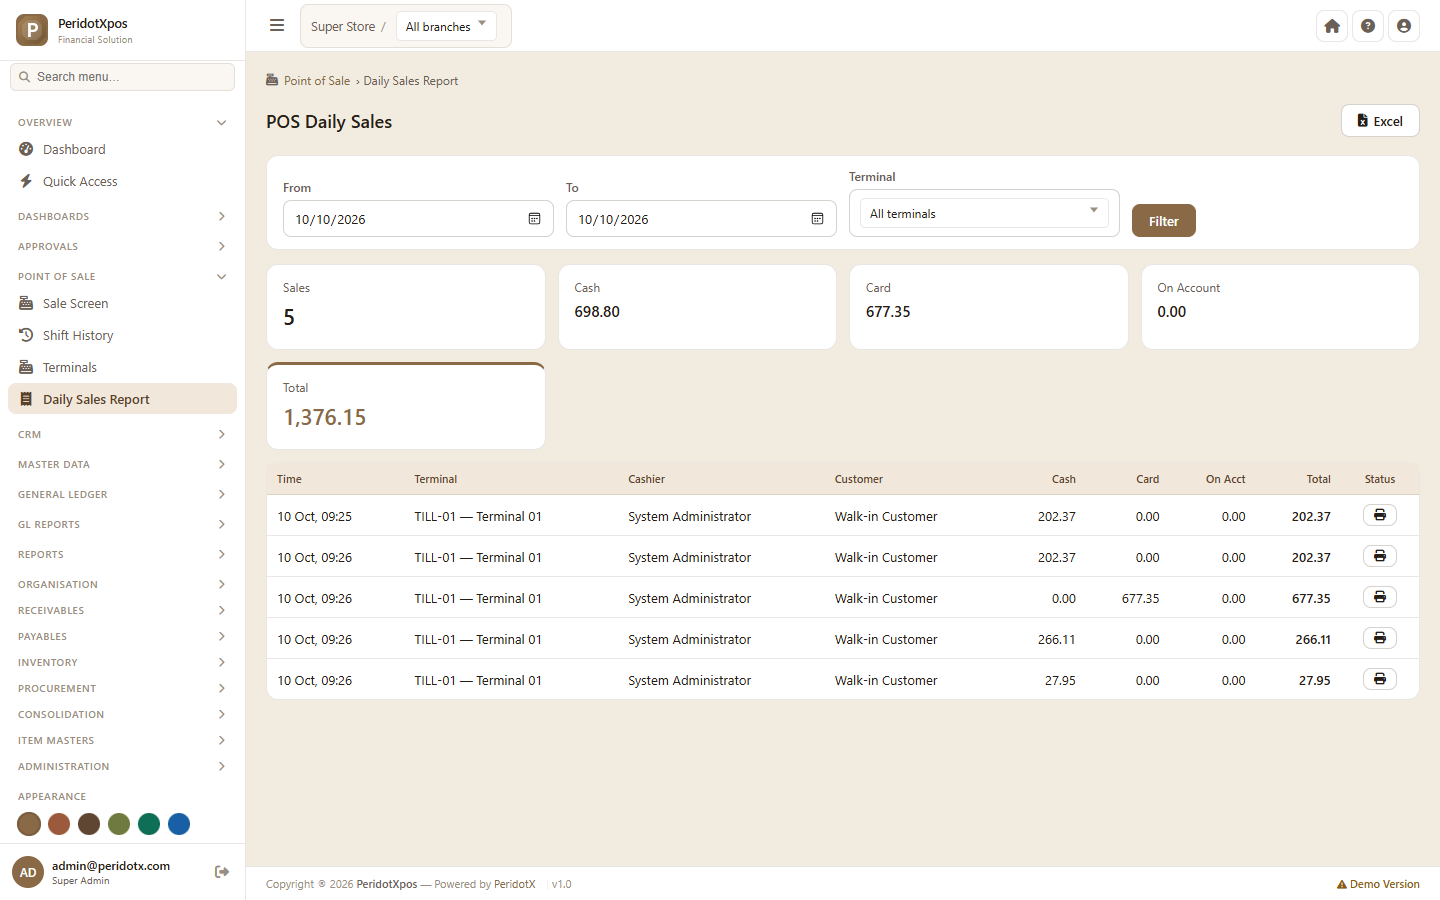This screenshot has width=1440, height=900.
Task: Click the search magnifier icon in menu search
Action: click(x=24, y=77)
